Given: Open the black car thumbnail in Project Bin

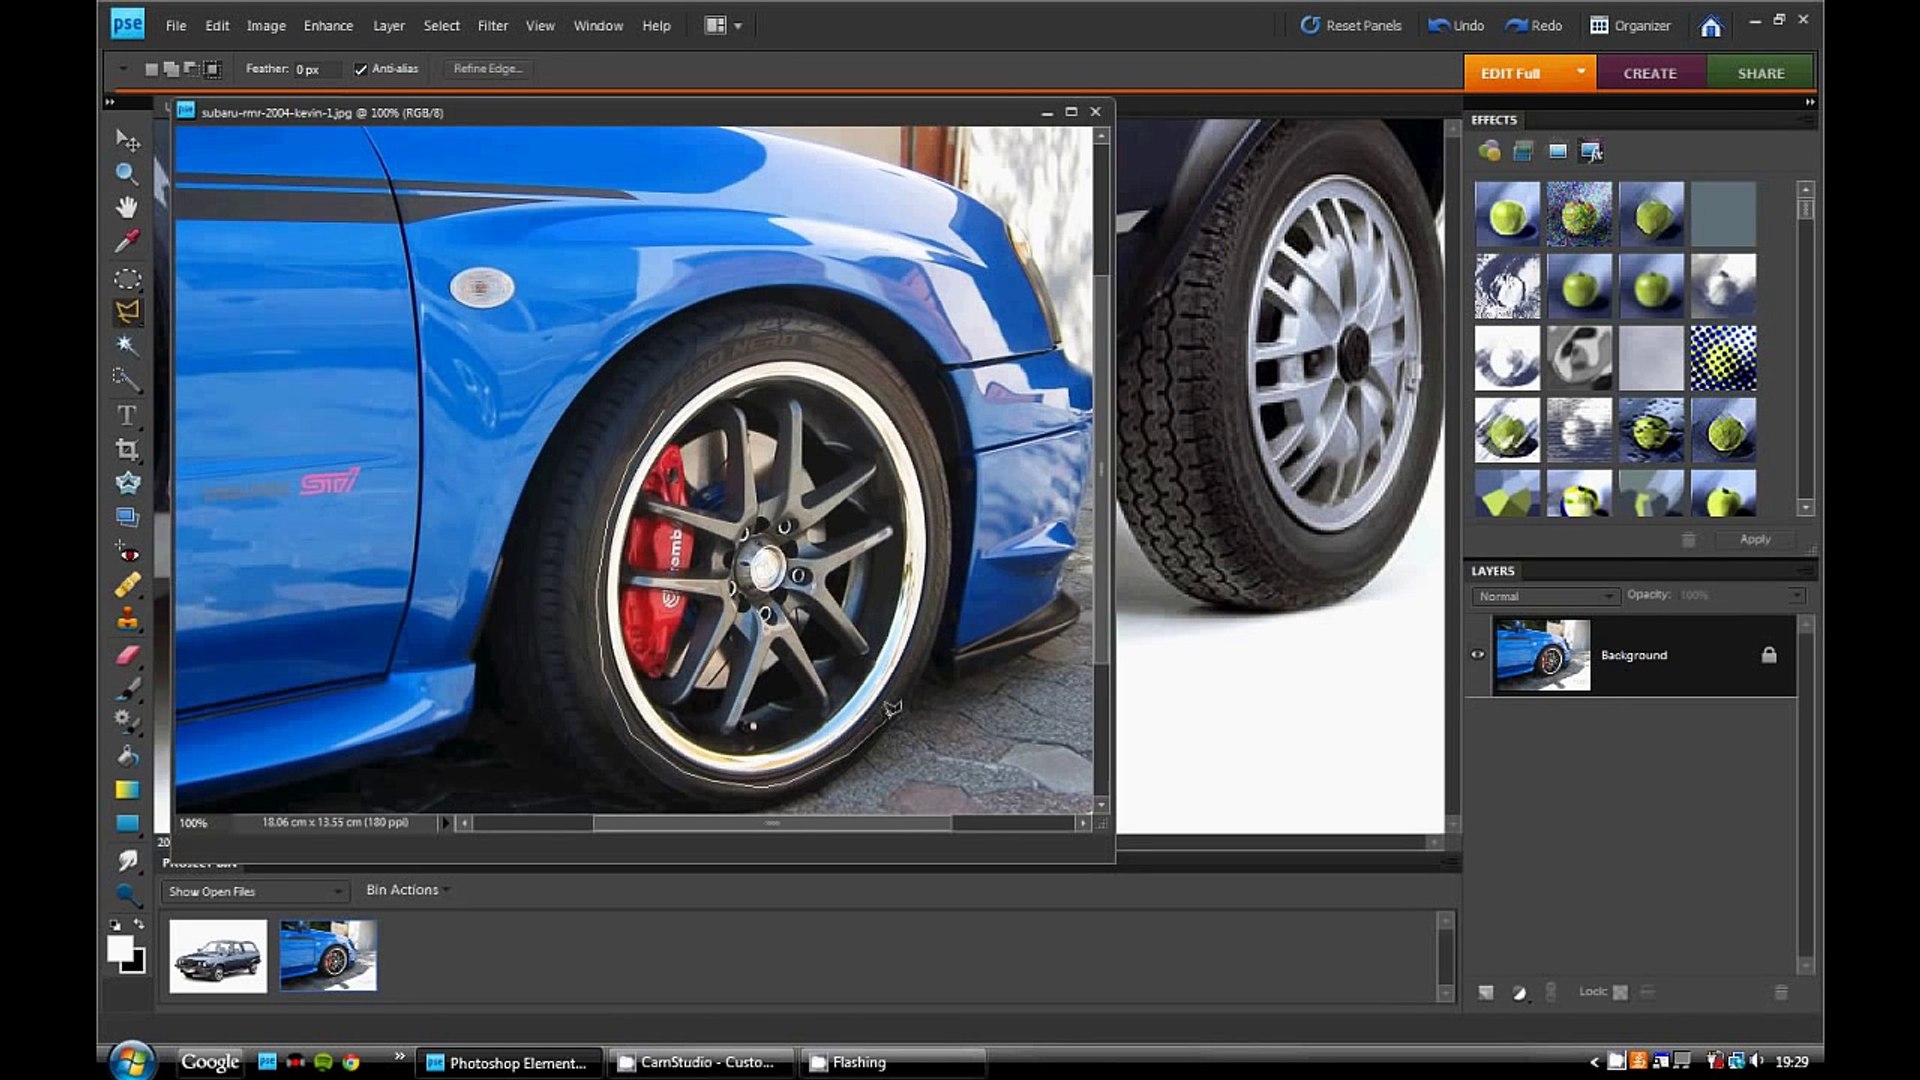Looking at the screenshot, I should coord(218,956).
